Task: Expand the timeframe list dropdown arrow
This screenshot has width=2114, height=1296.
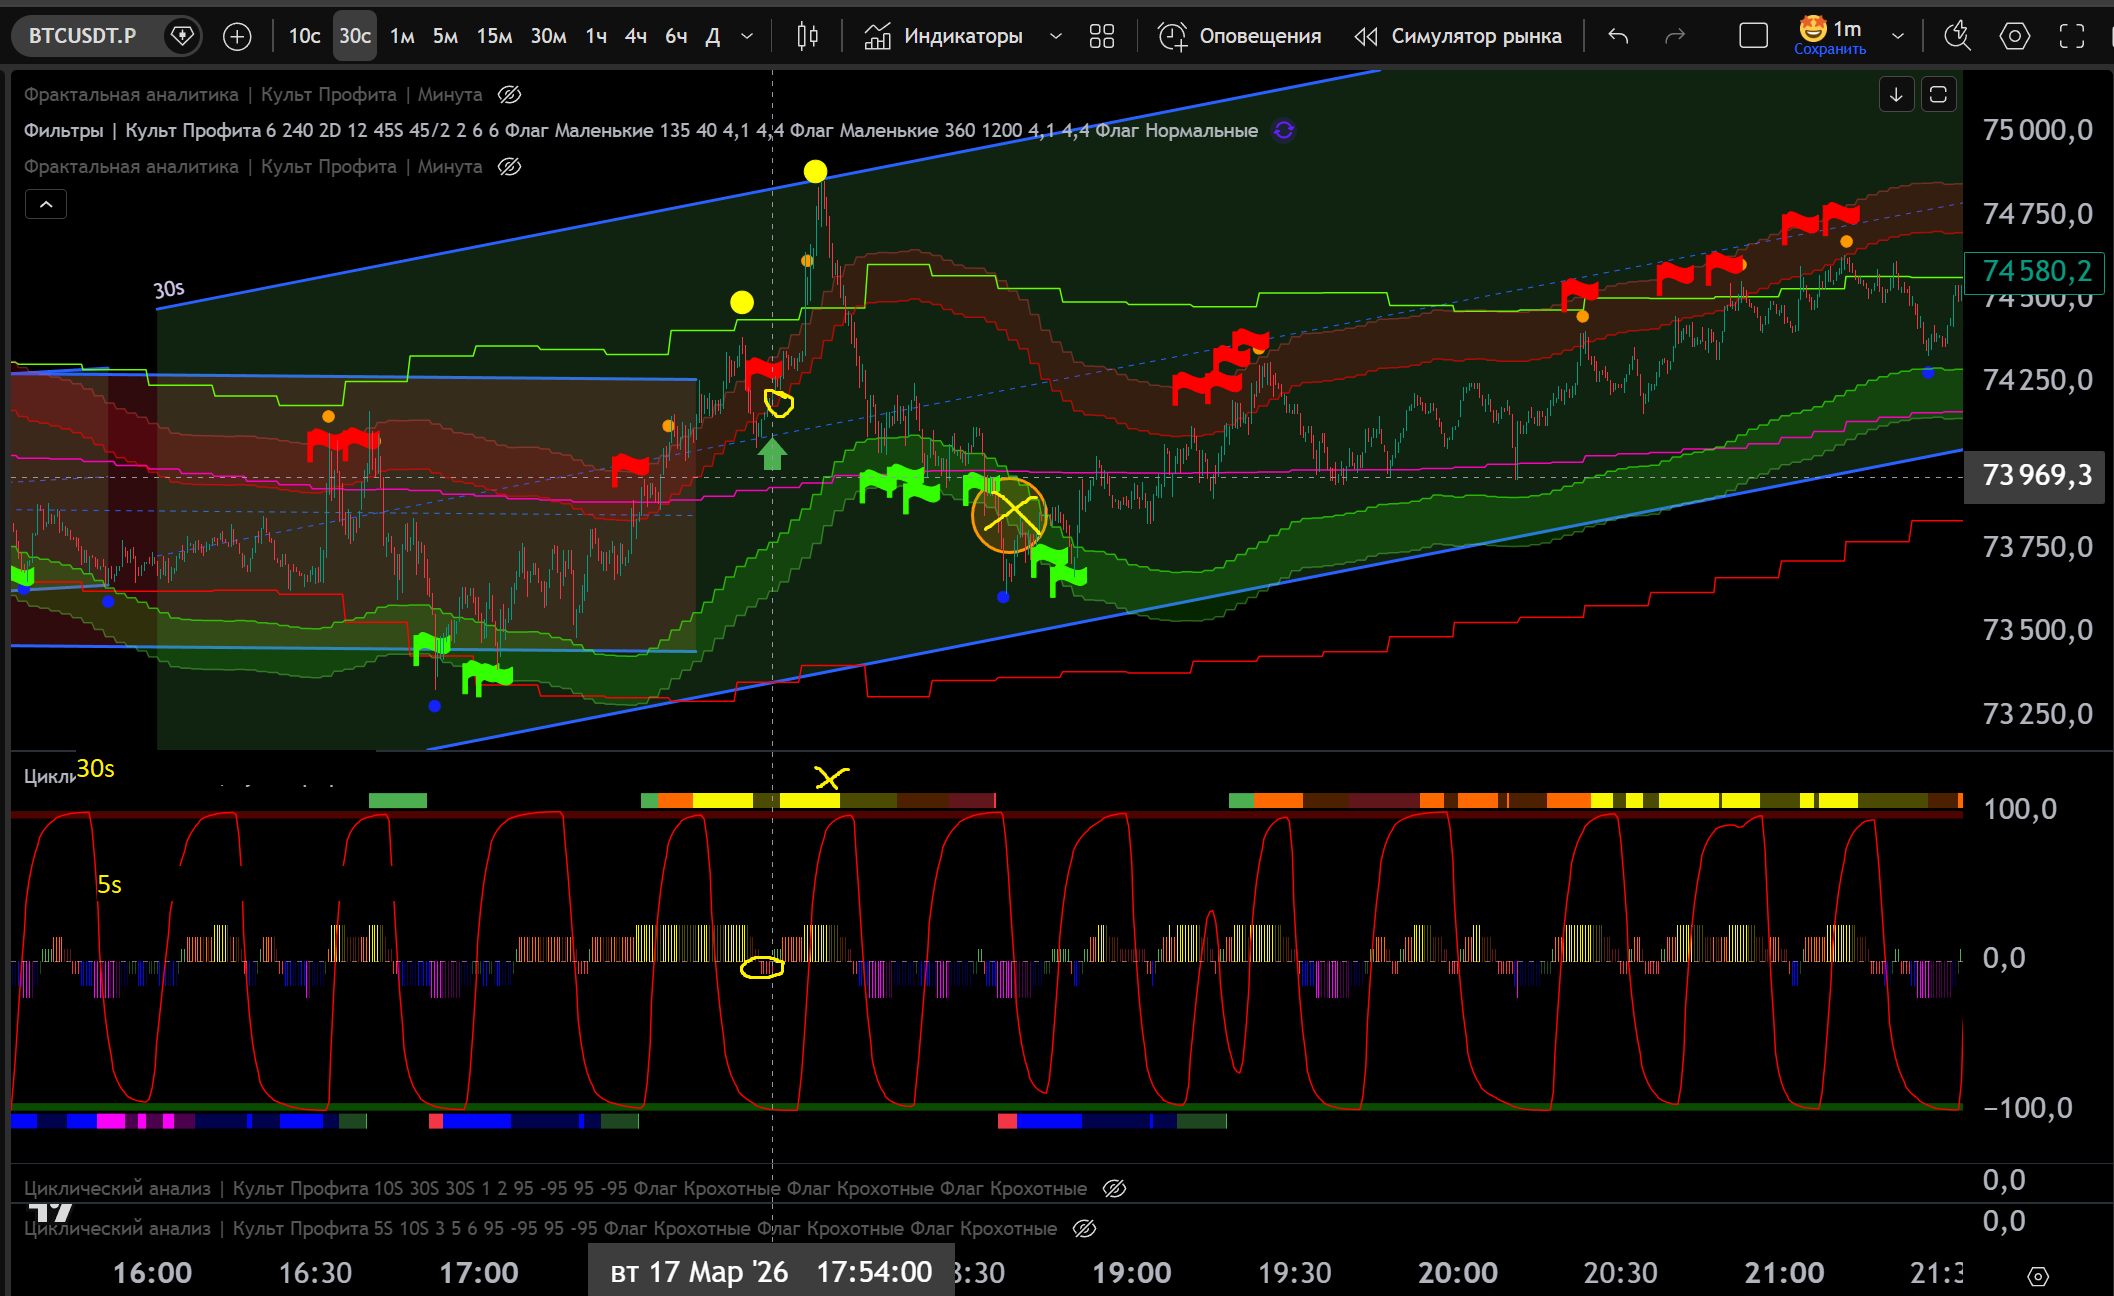Action: pos(747,37)
